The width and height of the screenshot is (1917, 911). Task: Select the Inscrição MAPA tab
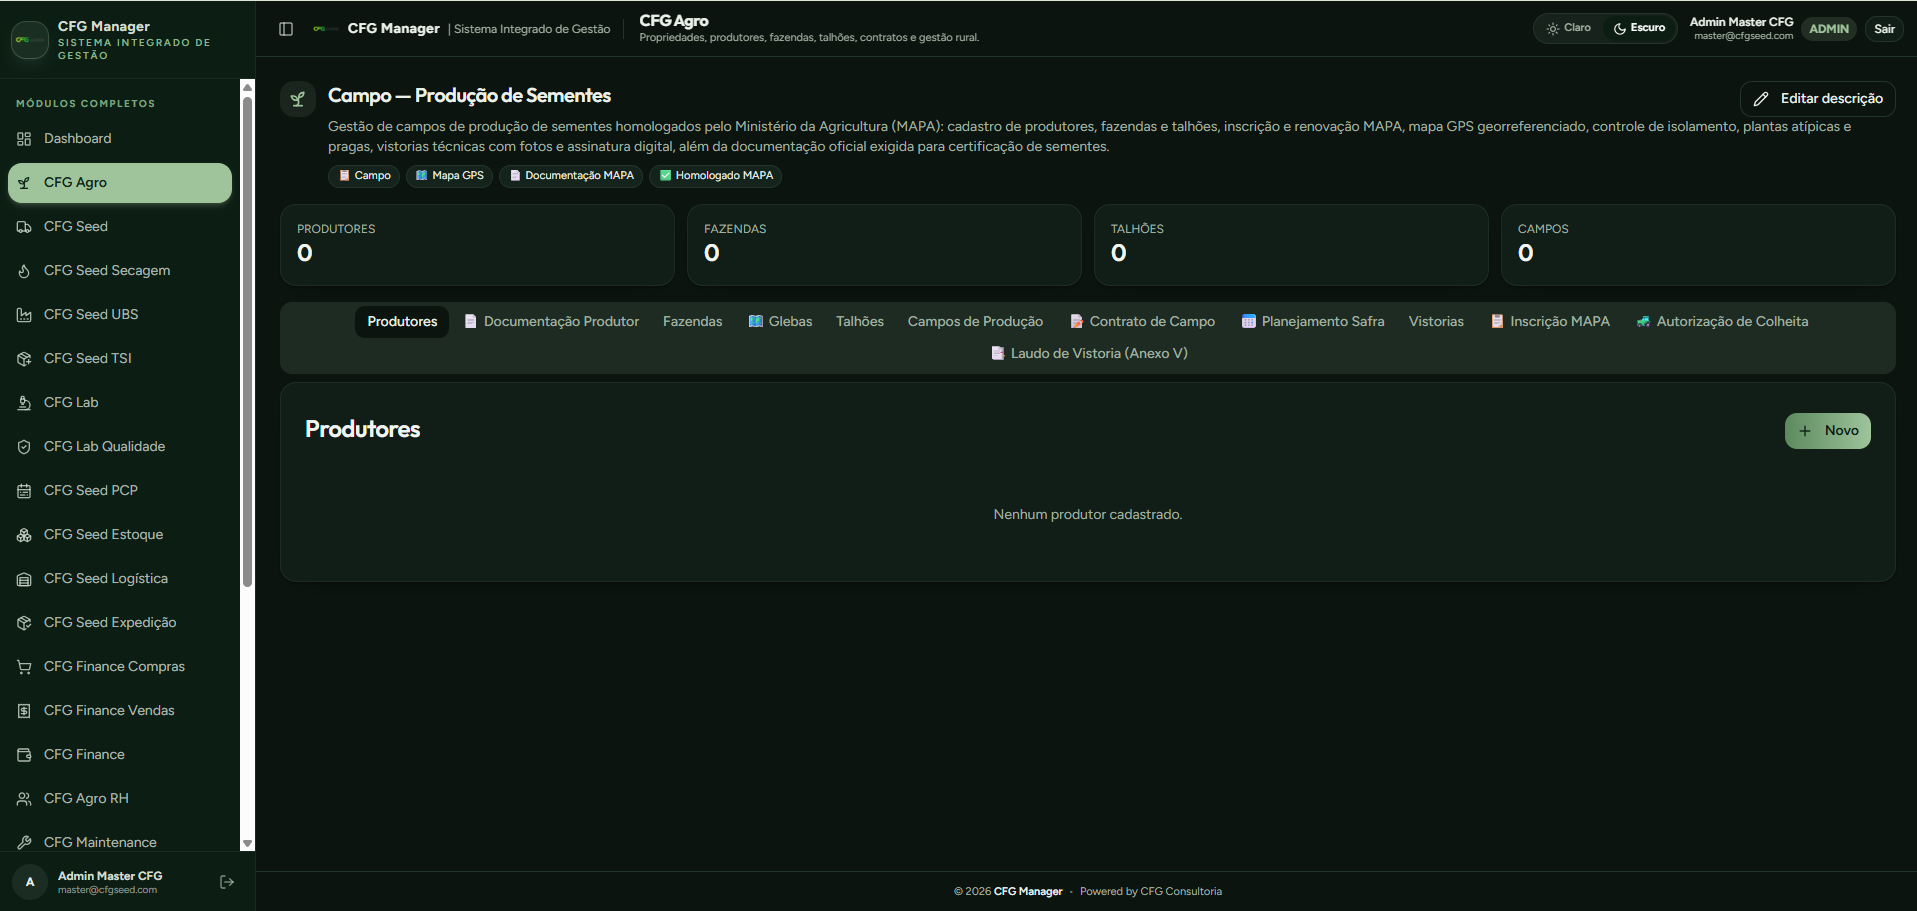click(x=1550, y=321)
